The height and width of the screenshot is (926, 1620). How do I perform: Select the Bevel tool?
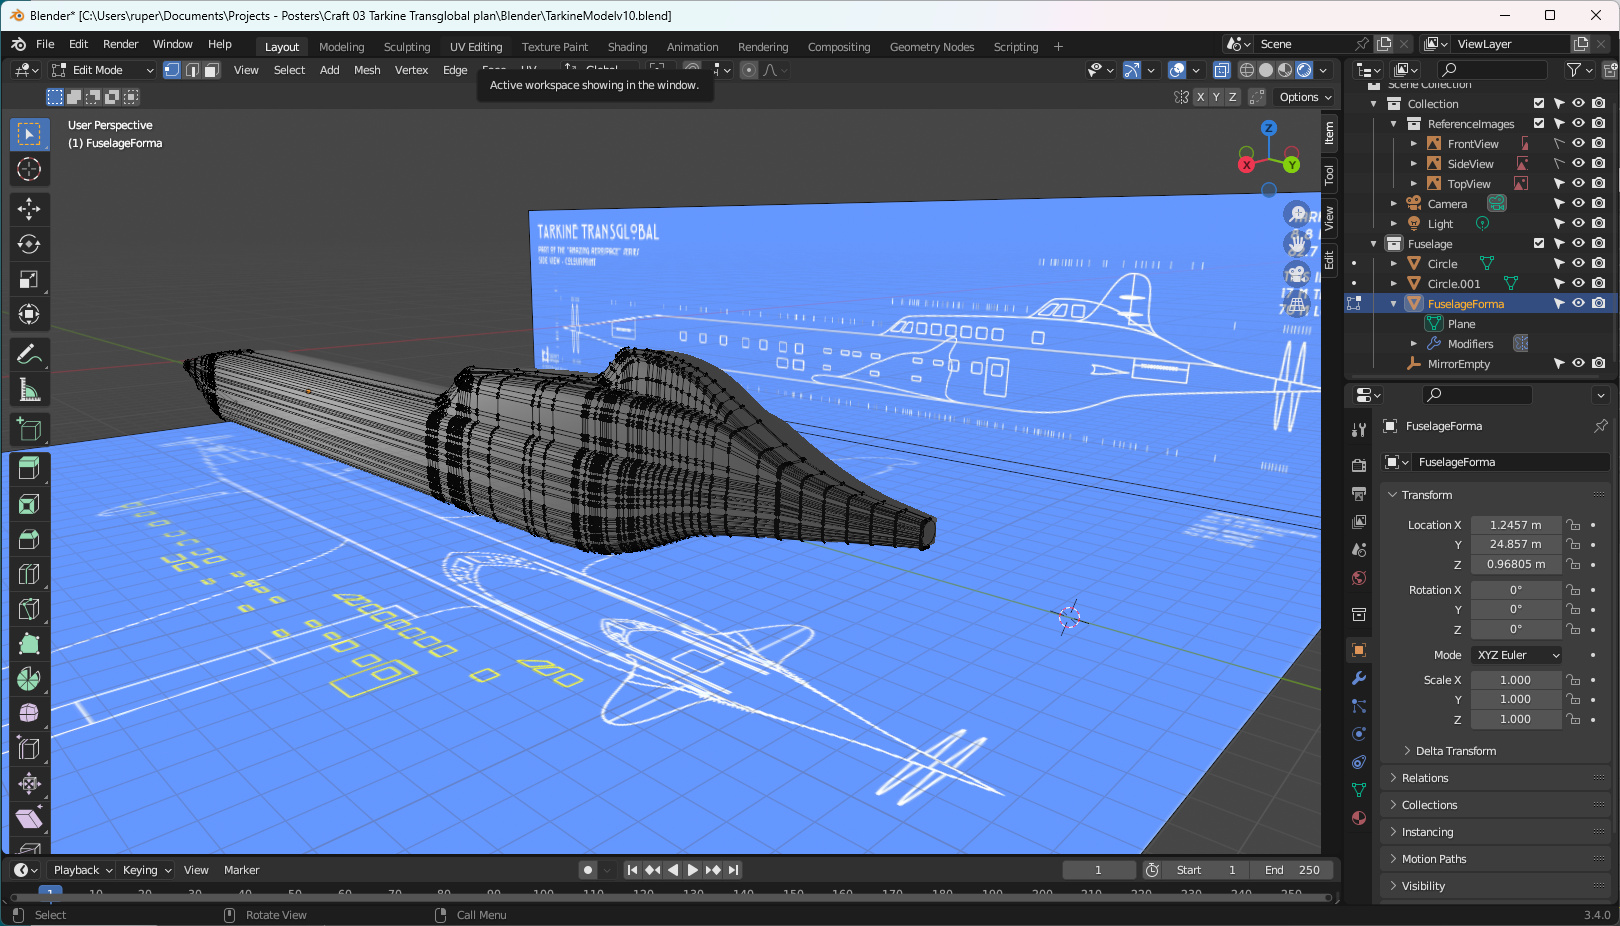point(29,539)
